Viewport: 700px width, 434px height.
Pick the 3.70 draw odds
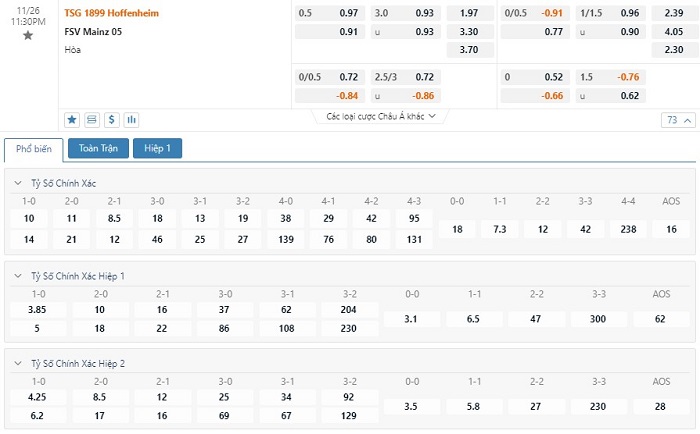click(468, 49)
